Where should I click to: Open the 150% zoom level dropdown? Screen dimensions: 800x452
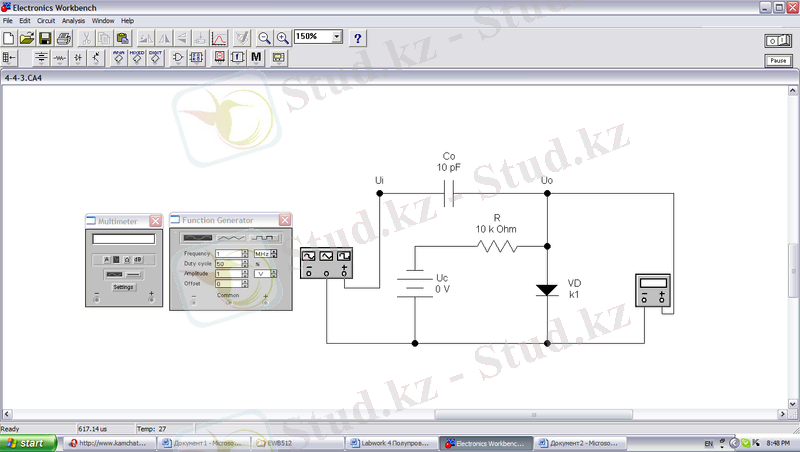pyautogui.click(x=336, y=37)
